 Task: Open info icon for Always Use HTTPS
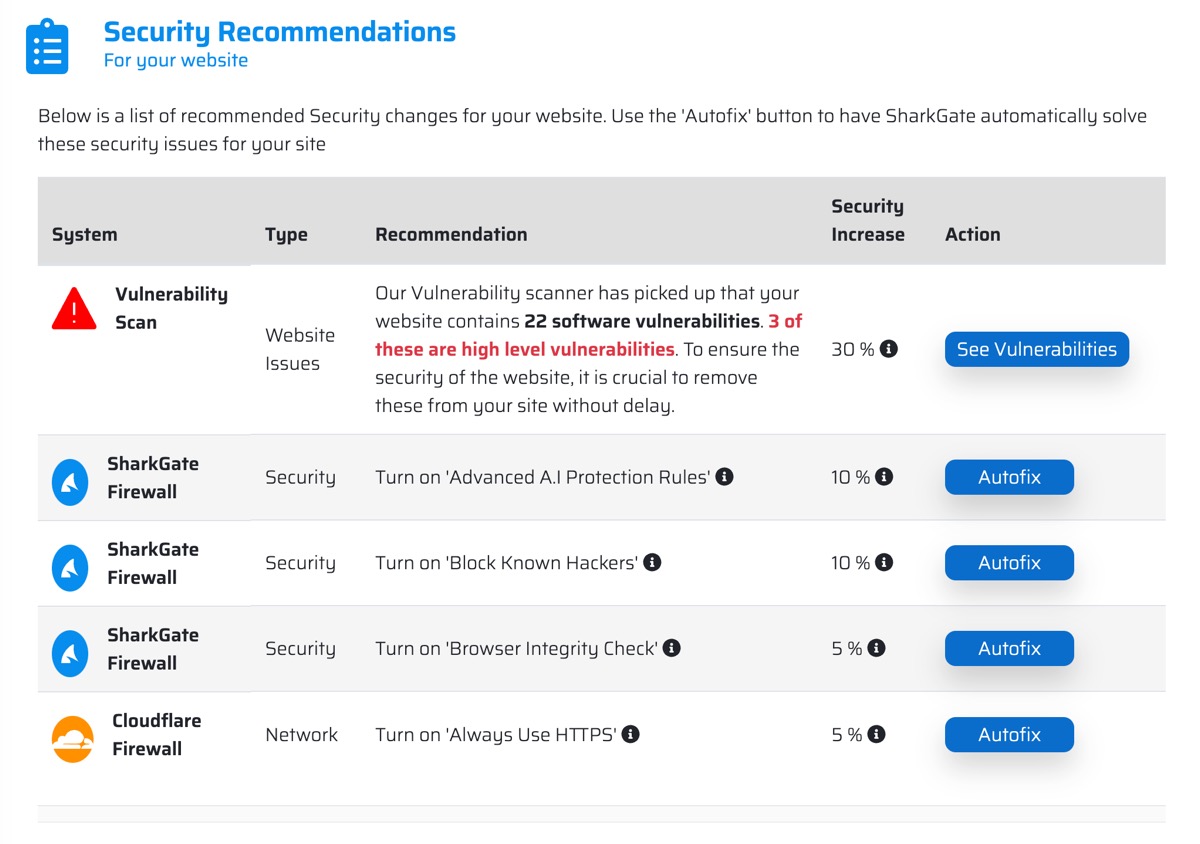coord(630,734)
